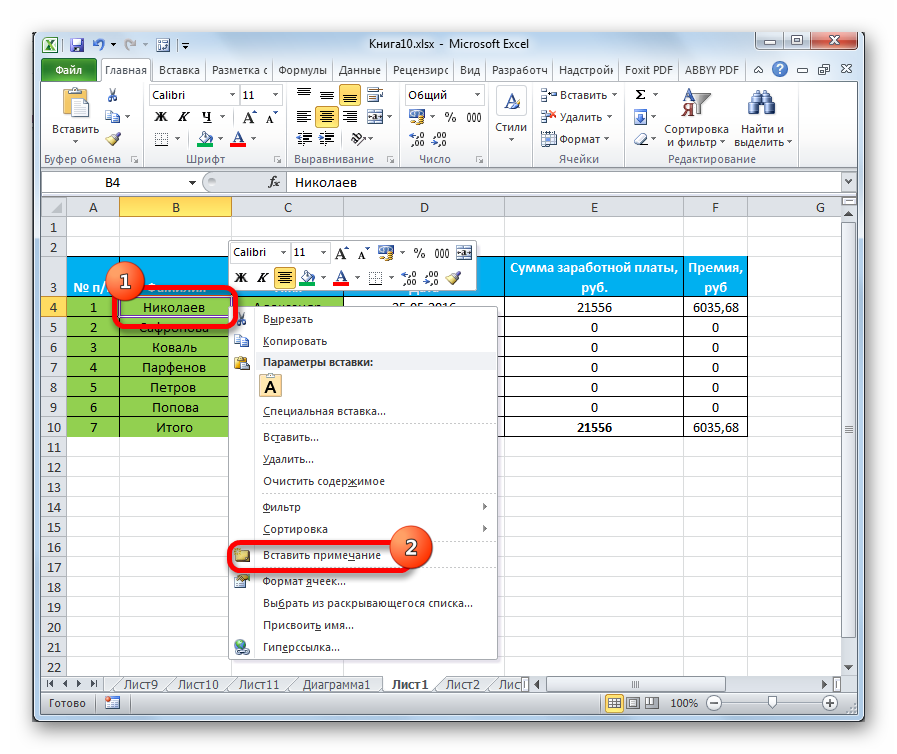Click the paste option 'A' icon in context menu
Viewport: 897px width, 754px height.
click(271, 386)
